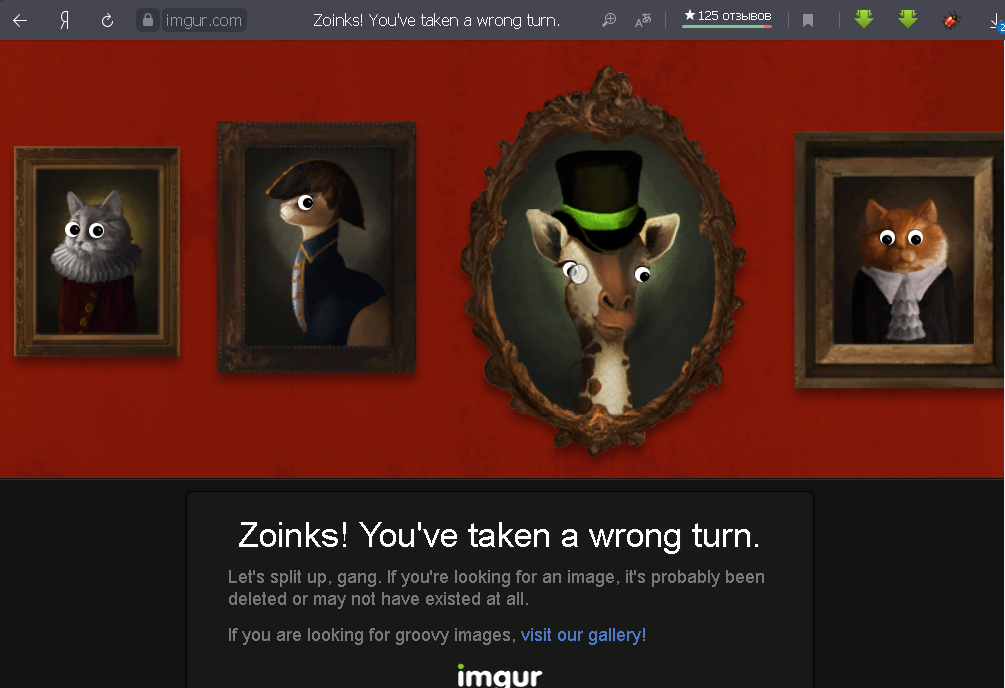The image size is (1005, 688).
Task: Open the red ladybug extension
Action: click(951, 21)
